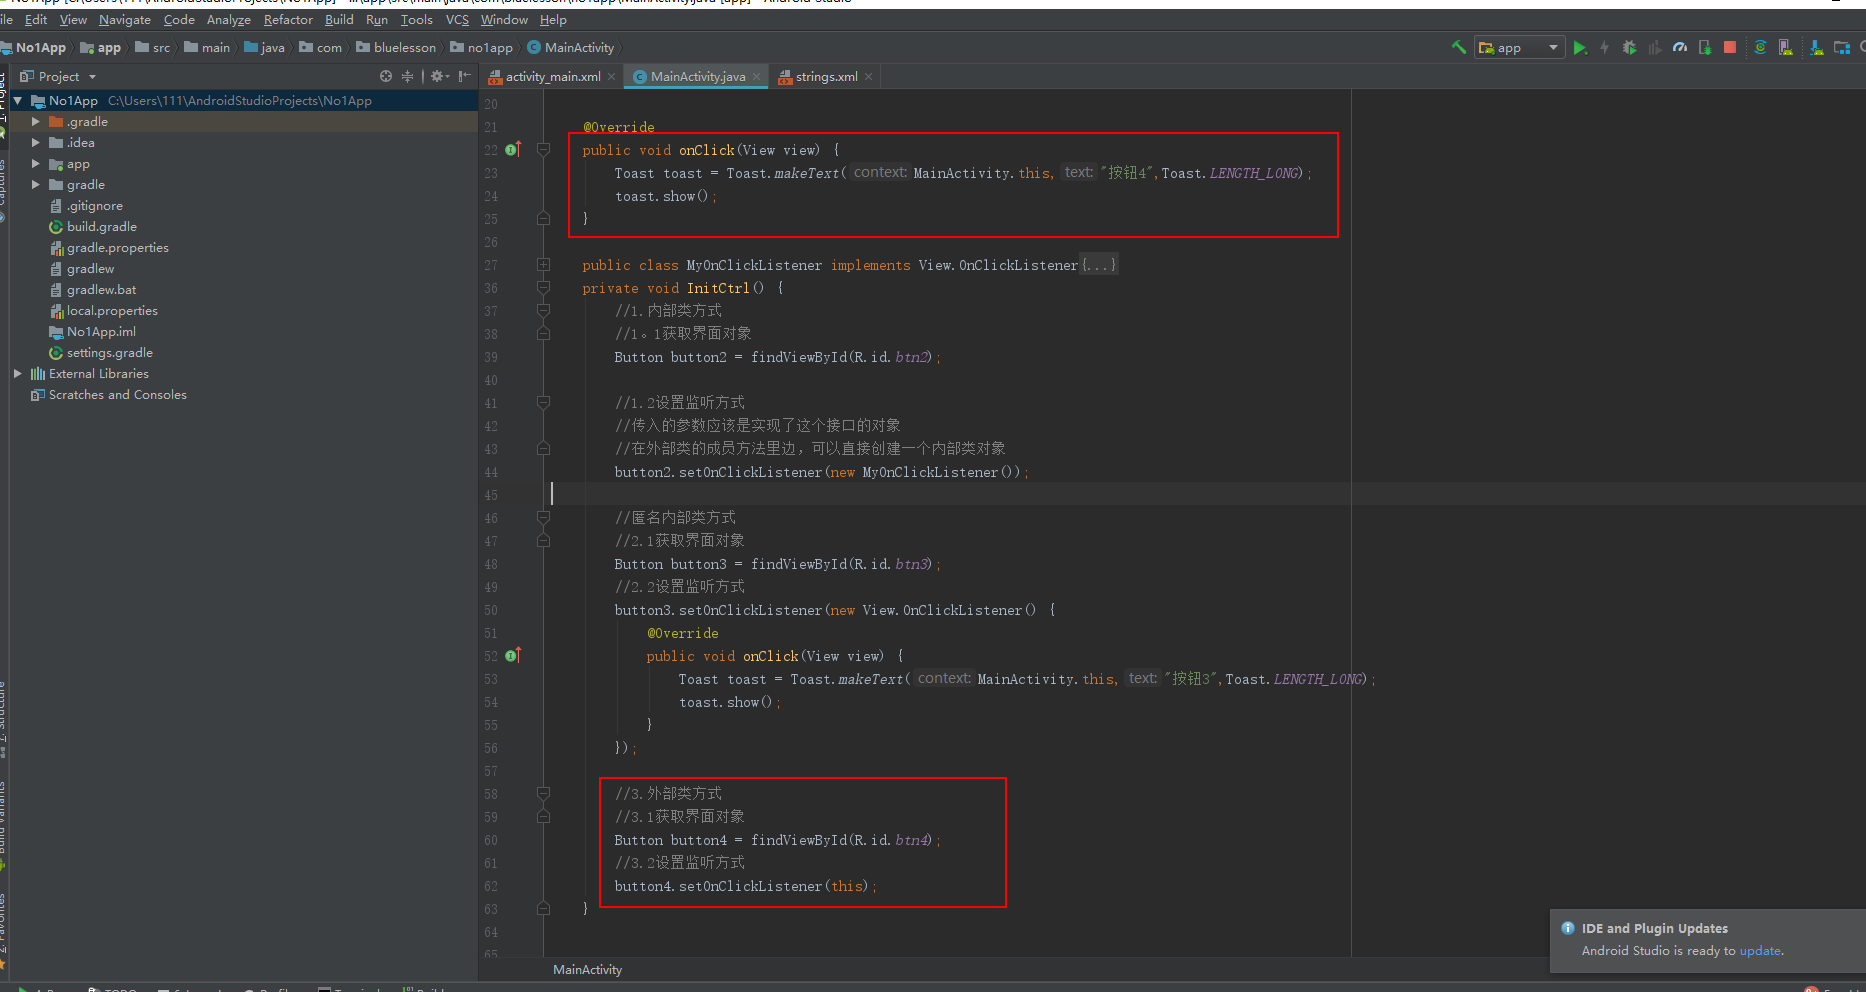This screenshot has height=992, width=1866.
Task: Click the src breadcrumb in navigation bar
Action: coord(153,48)
